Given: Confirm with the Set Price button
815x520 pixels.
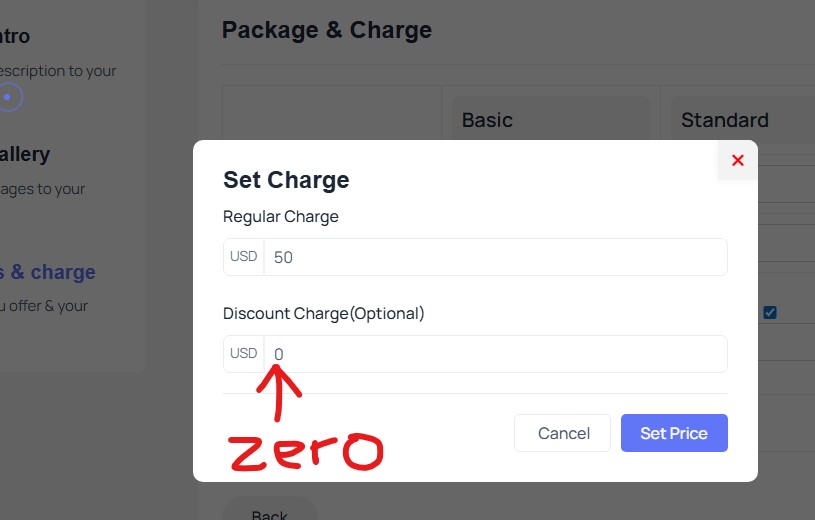Looking at the screenshot, I should (x=673, y=433).
